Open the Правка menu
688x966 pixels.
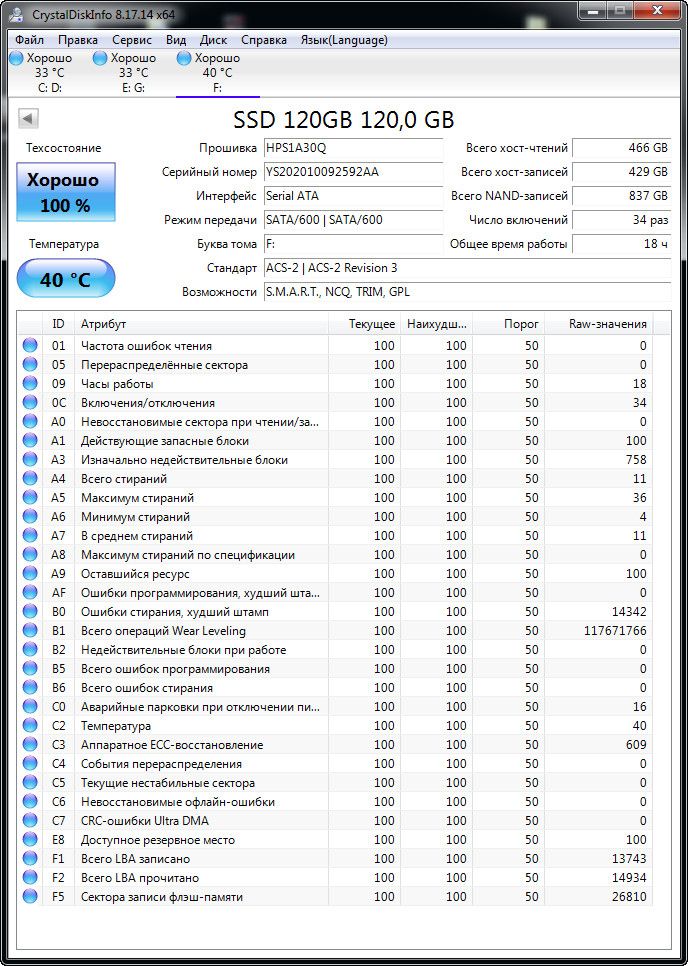[78, 40]
